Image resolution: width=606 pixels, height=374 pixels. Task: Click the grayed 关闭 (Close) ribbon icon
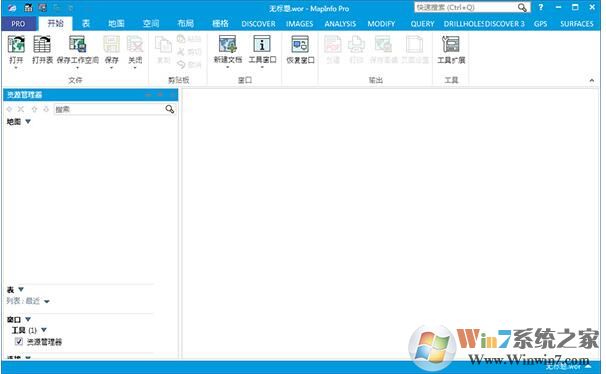tap(135, 44)
